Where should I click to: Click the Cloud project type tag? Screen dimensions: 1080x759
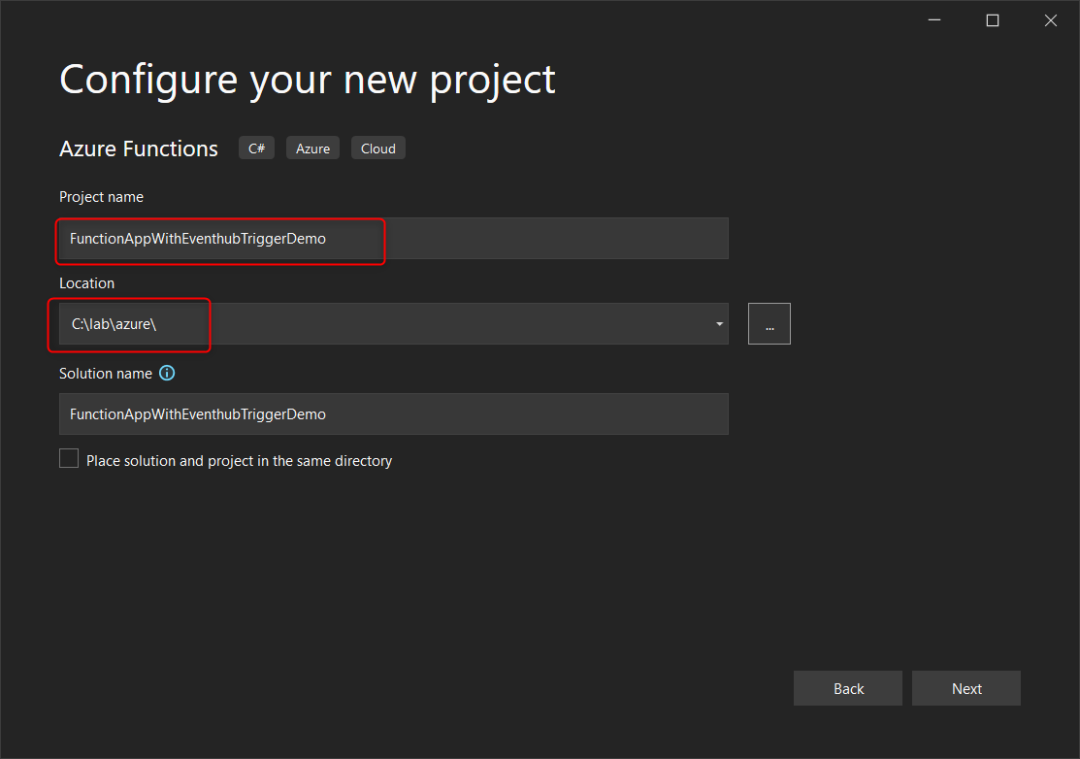(x=378, y=148)
